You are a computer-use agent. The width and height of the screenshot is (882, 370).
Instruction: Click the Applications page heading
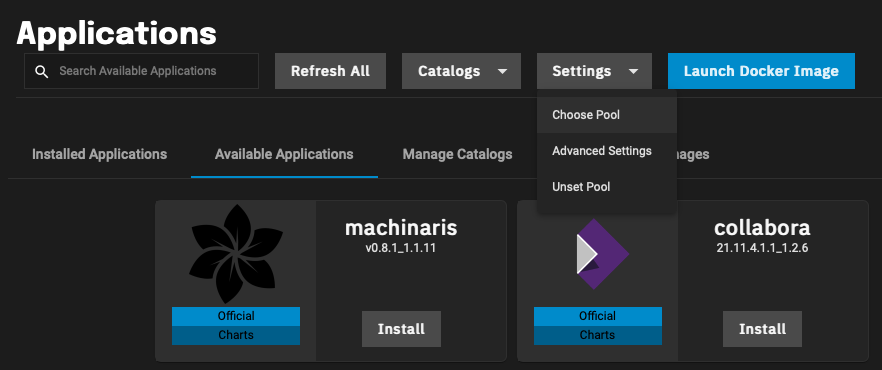pyautogui.click(x=116, y=34)
